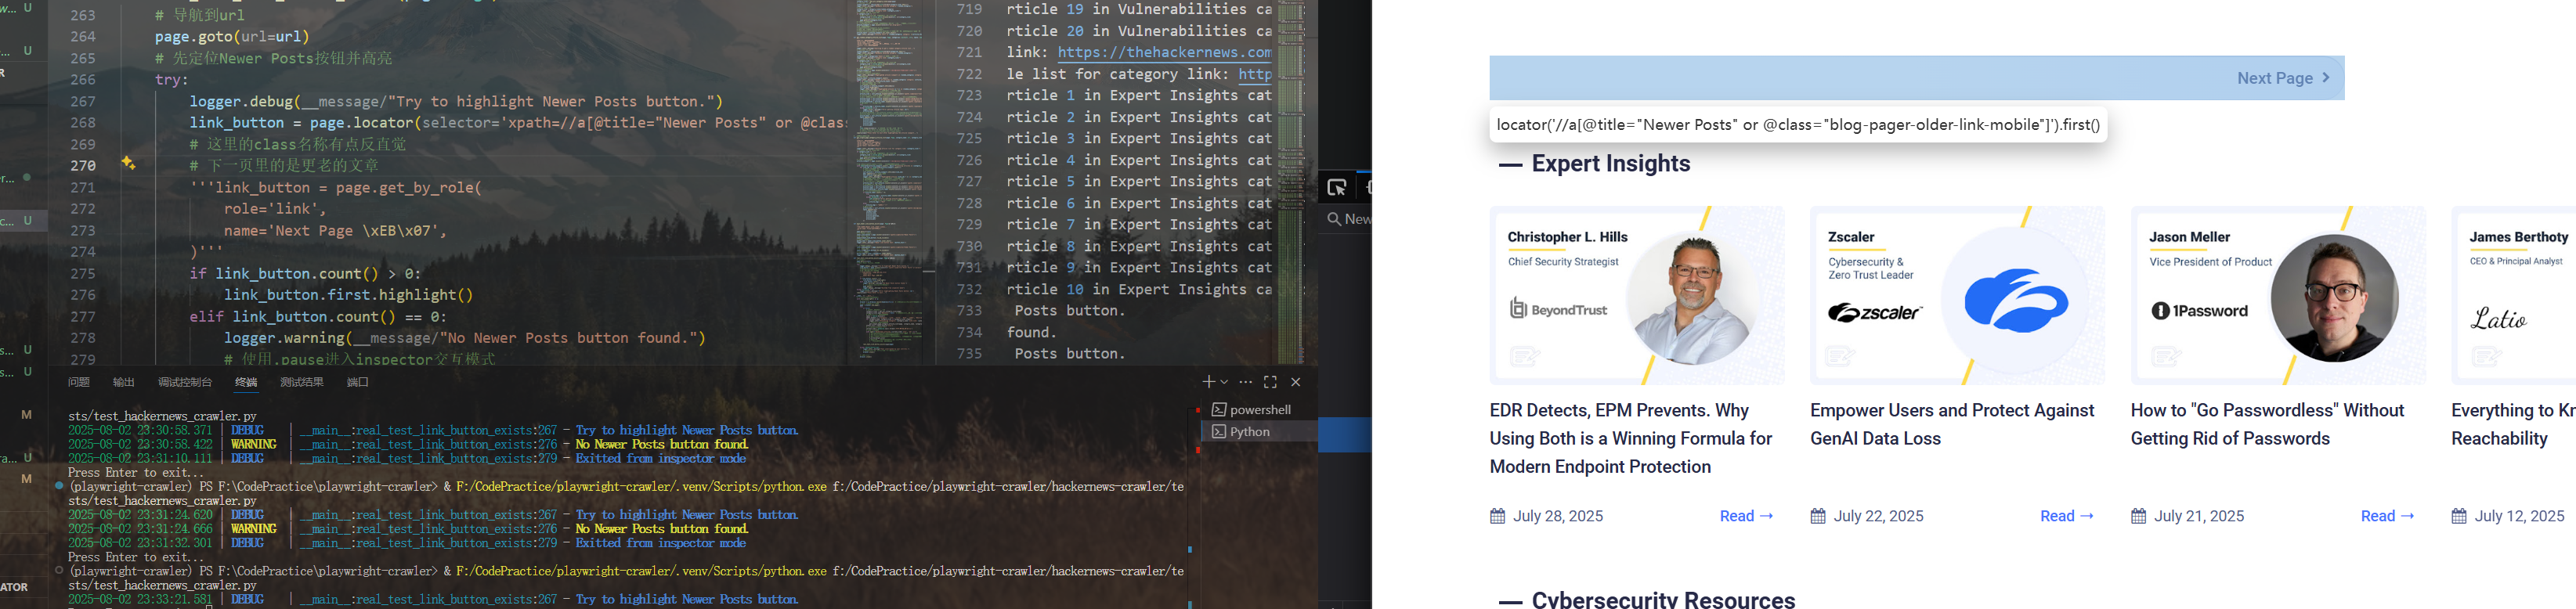Click the note icon on Christopher Hills card
The width and height of the screenshot is (2576, 609).
coord(1525,356)
